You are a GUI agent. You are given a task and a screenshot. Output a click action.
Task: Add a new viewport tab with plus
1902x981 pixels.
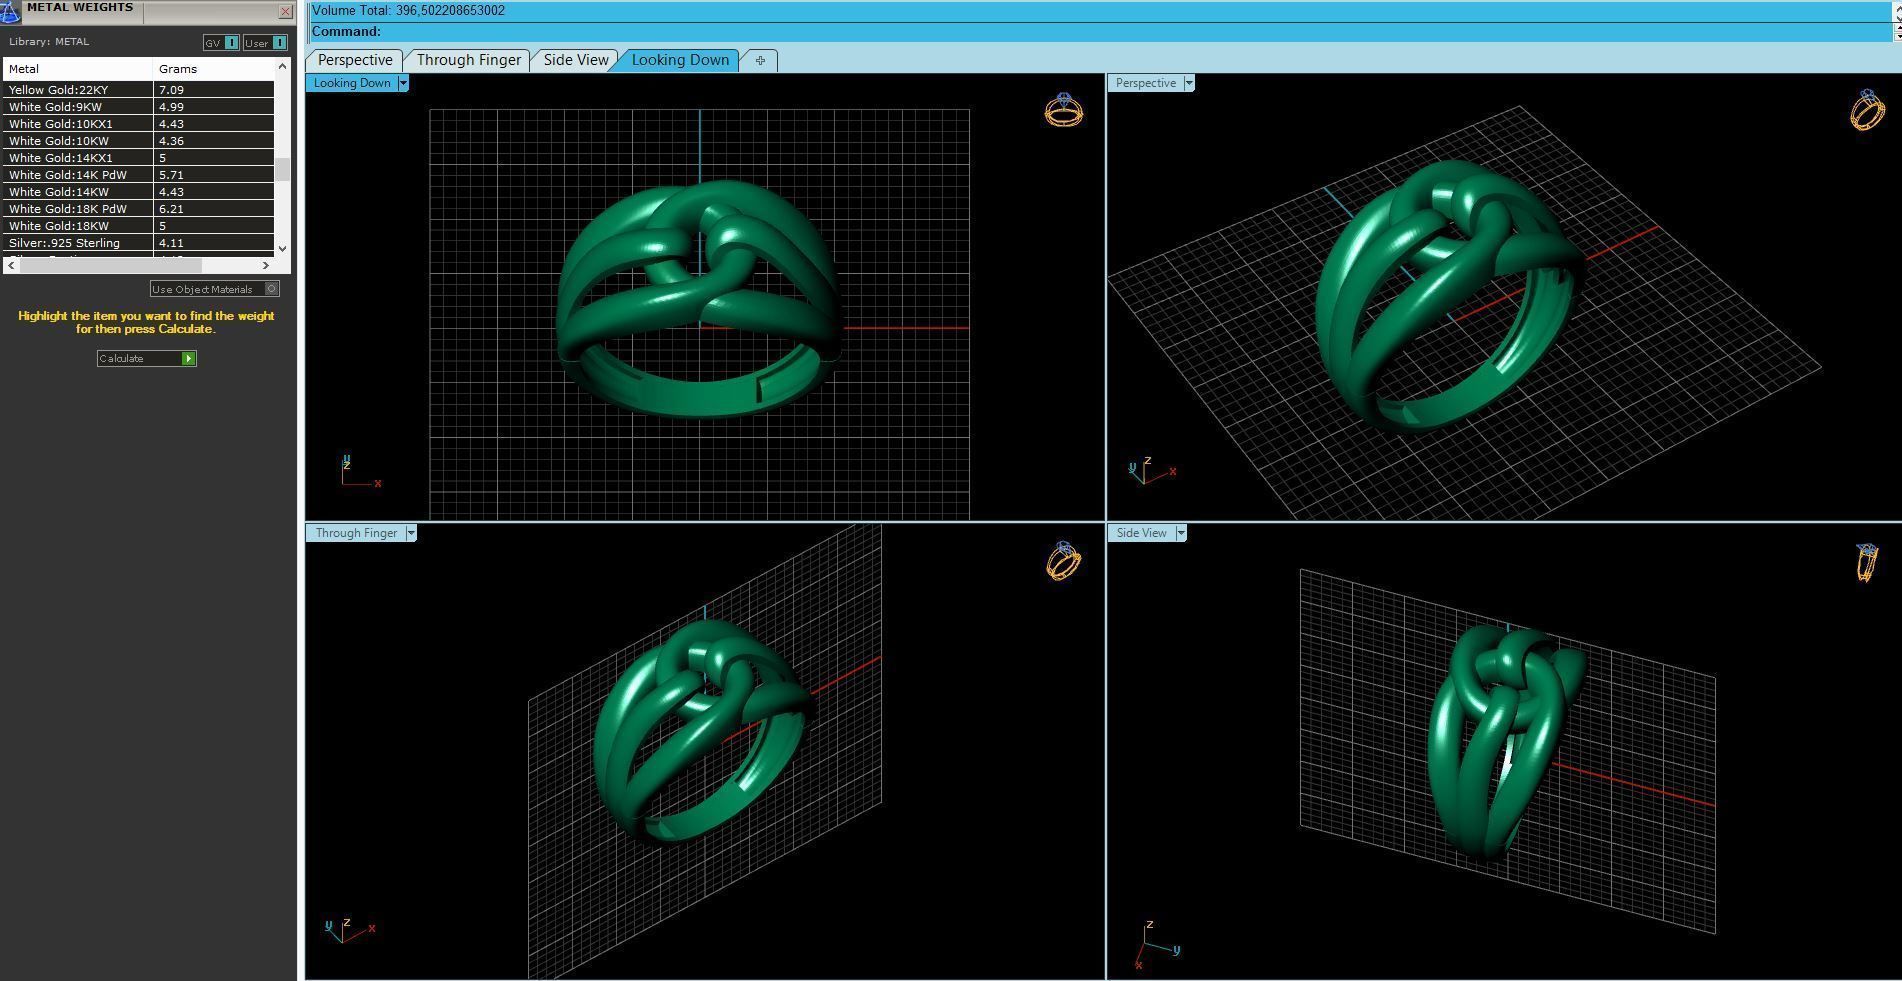pos(760,60)
